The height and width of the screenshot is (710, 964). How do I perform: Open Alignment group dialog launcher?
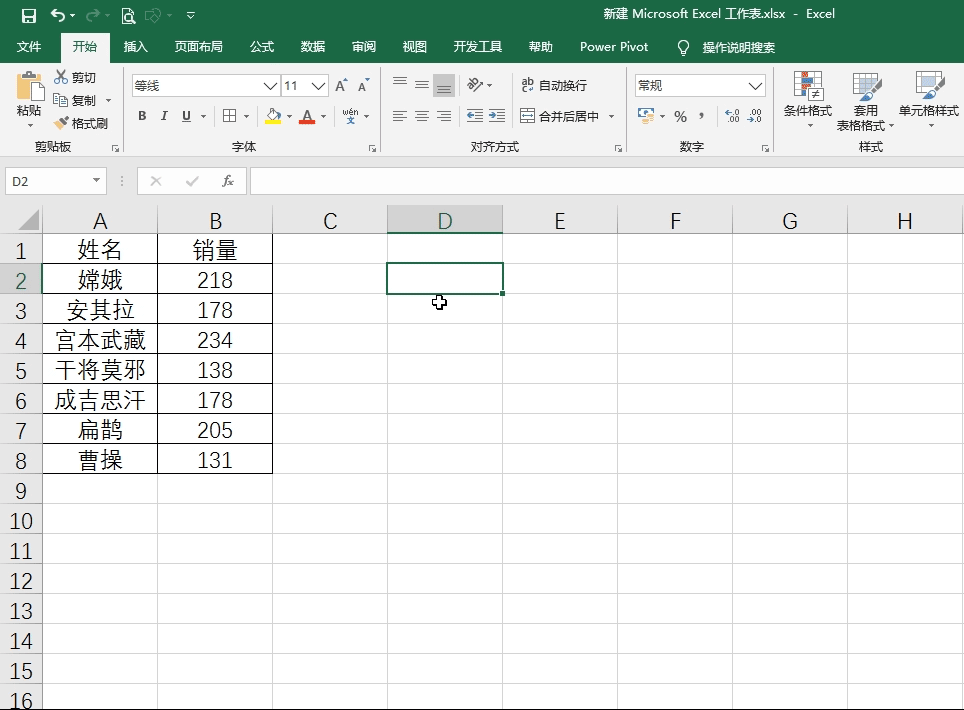[618, 148]
